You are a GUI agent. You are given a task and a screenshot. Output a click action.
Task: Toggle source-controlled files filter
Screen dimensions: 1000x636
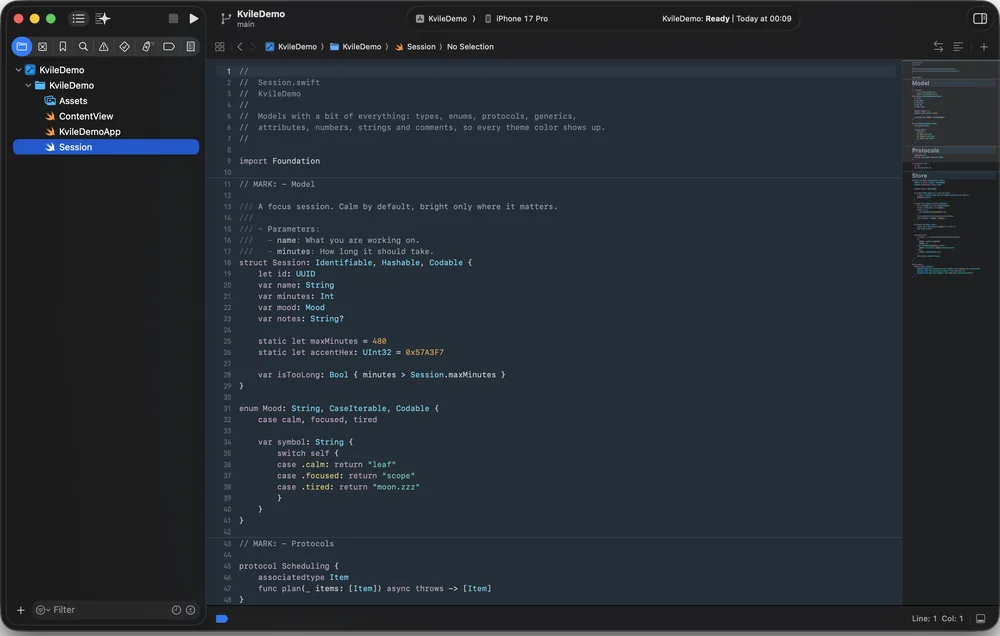(190, 610)
